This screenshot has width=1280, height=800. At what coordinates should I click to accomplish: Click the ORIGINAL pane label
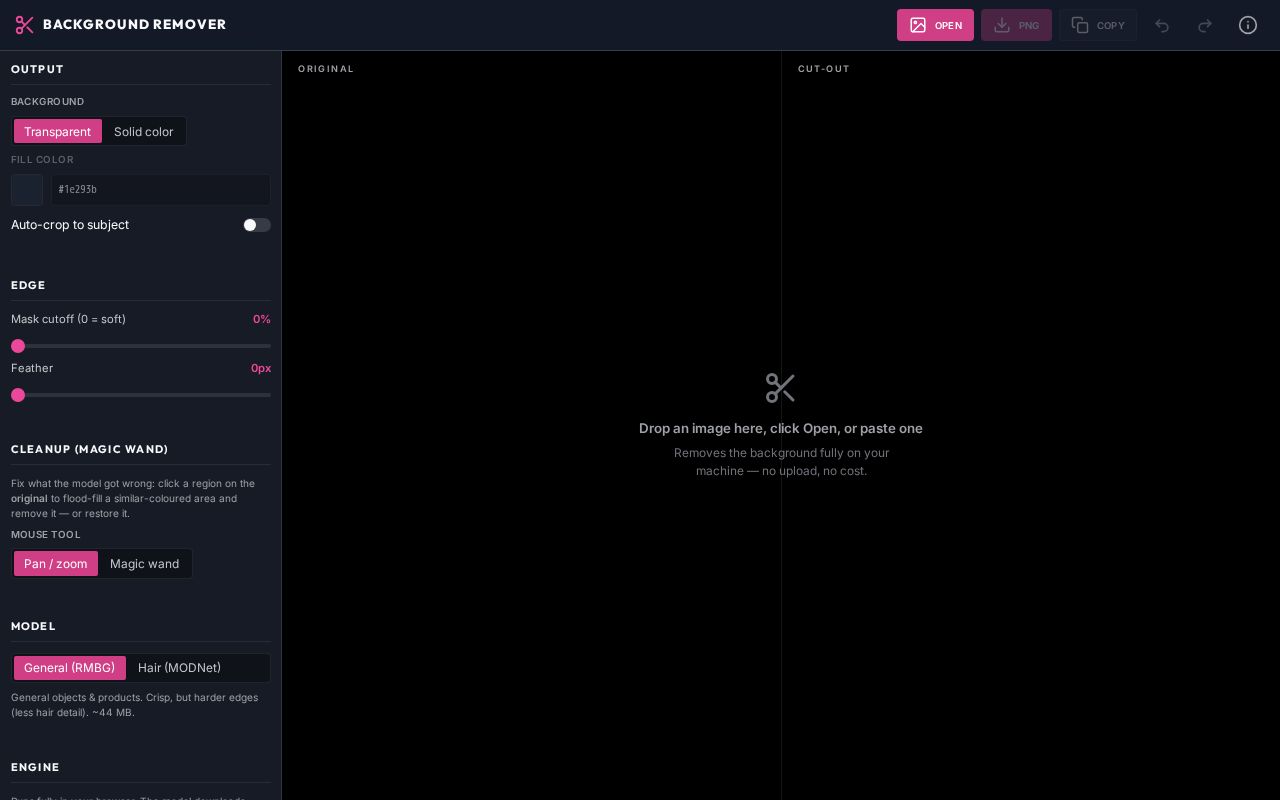point(326,69)
